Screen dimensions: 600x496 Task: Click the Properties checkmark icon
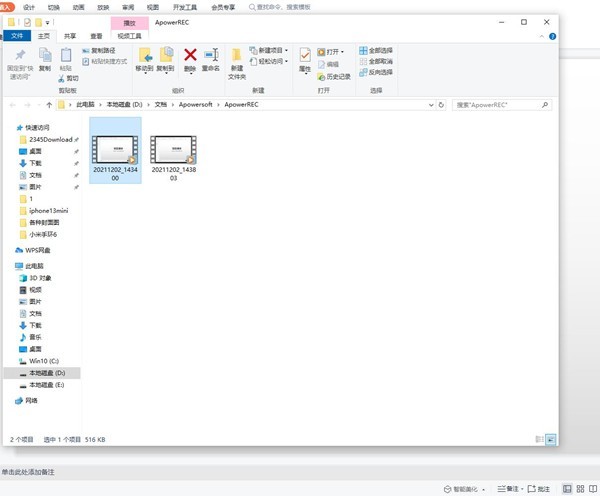tap(305, 55)
